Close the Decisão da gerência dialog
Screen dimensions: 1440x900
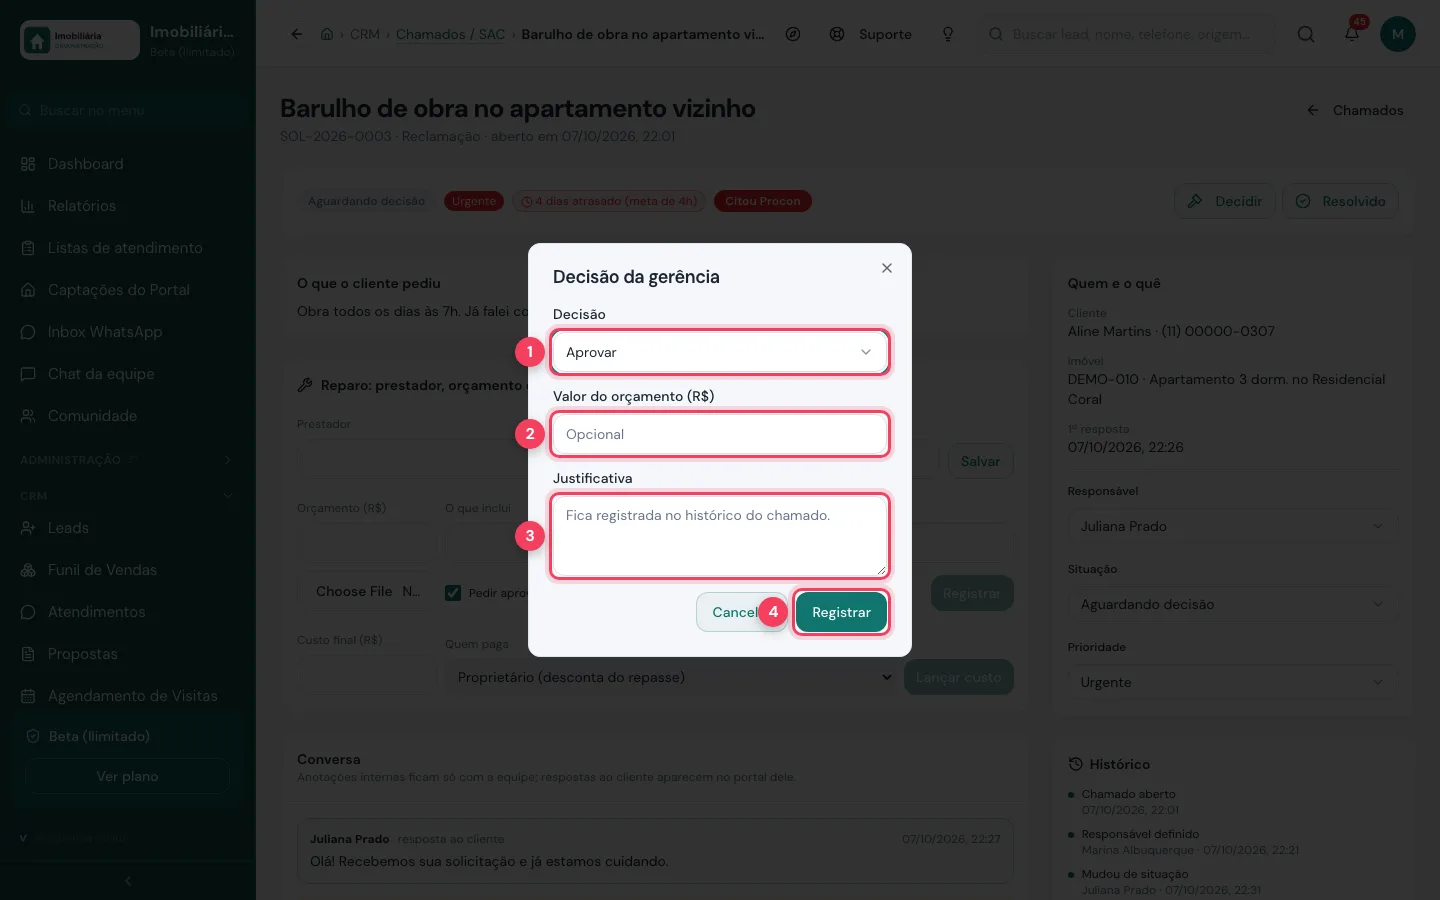887,268
